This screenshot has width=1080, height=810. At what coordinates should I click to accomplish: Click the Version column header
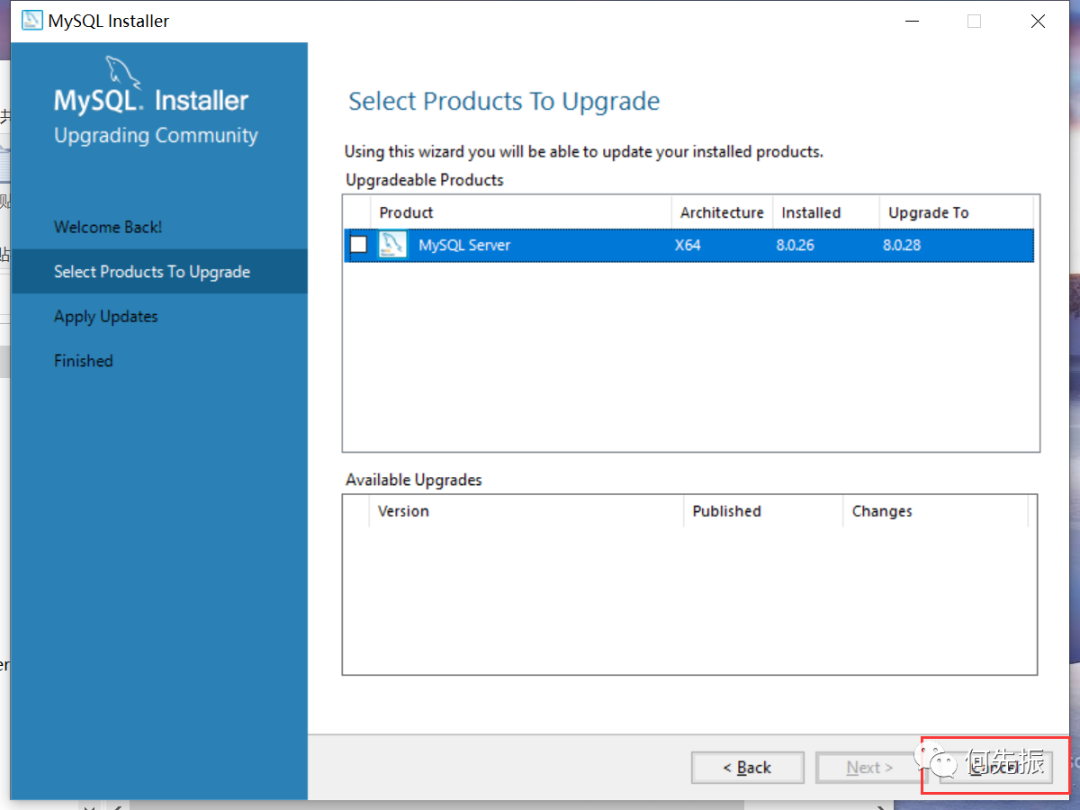pos(526,511)
